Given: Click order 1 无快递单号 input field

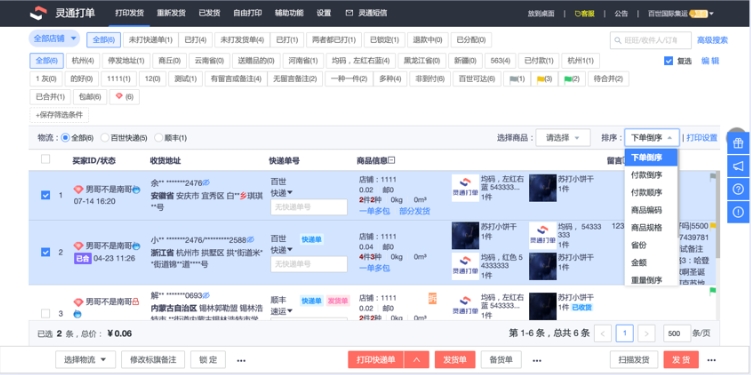Looking at the screenshot, I should pos(309,207).
